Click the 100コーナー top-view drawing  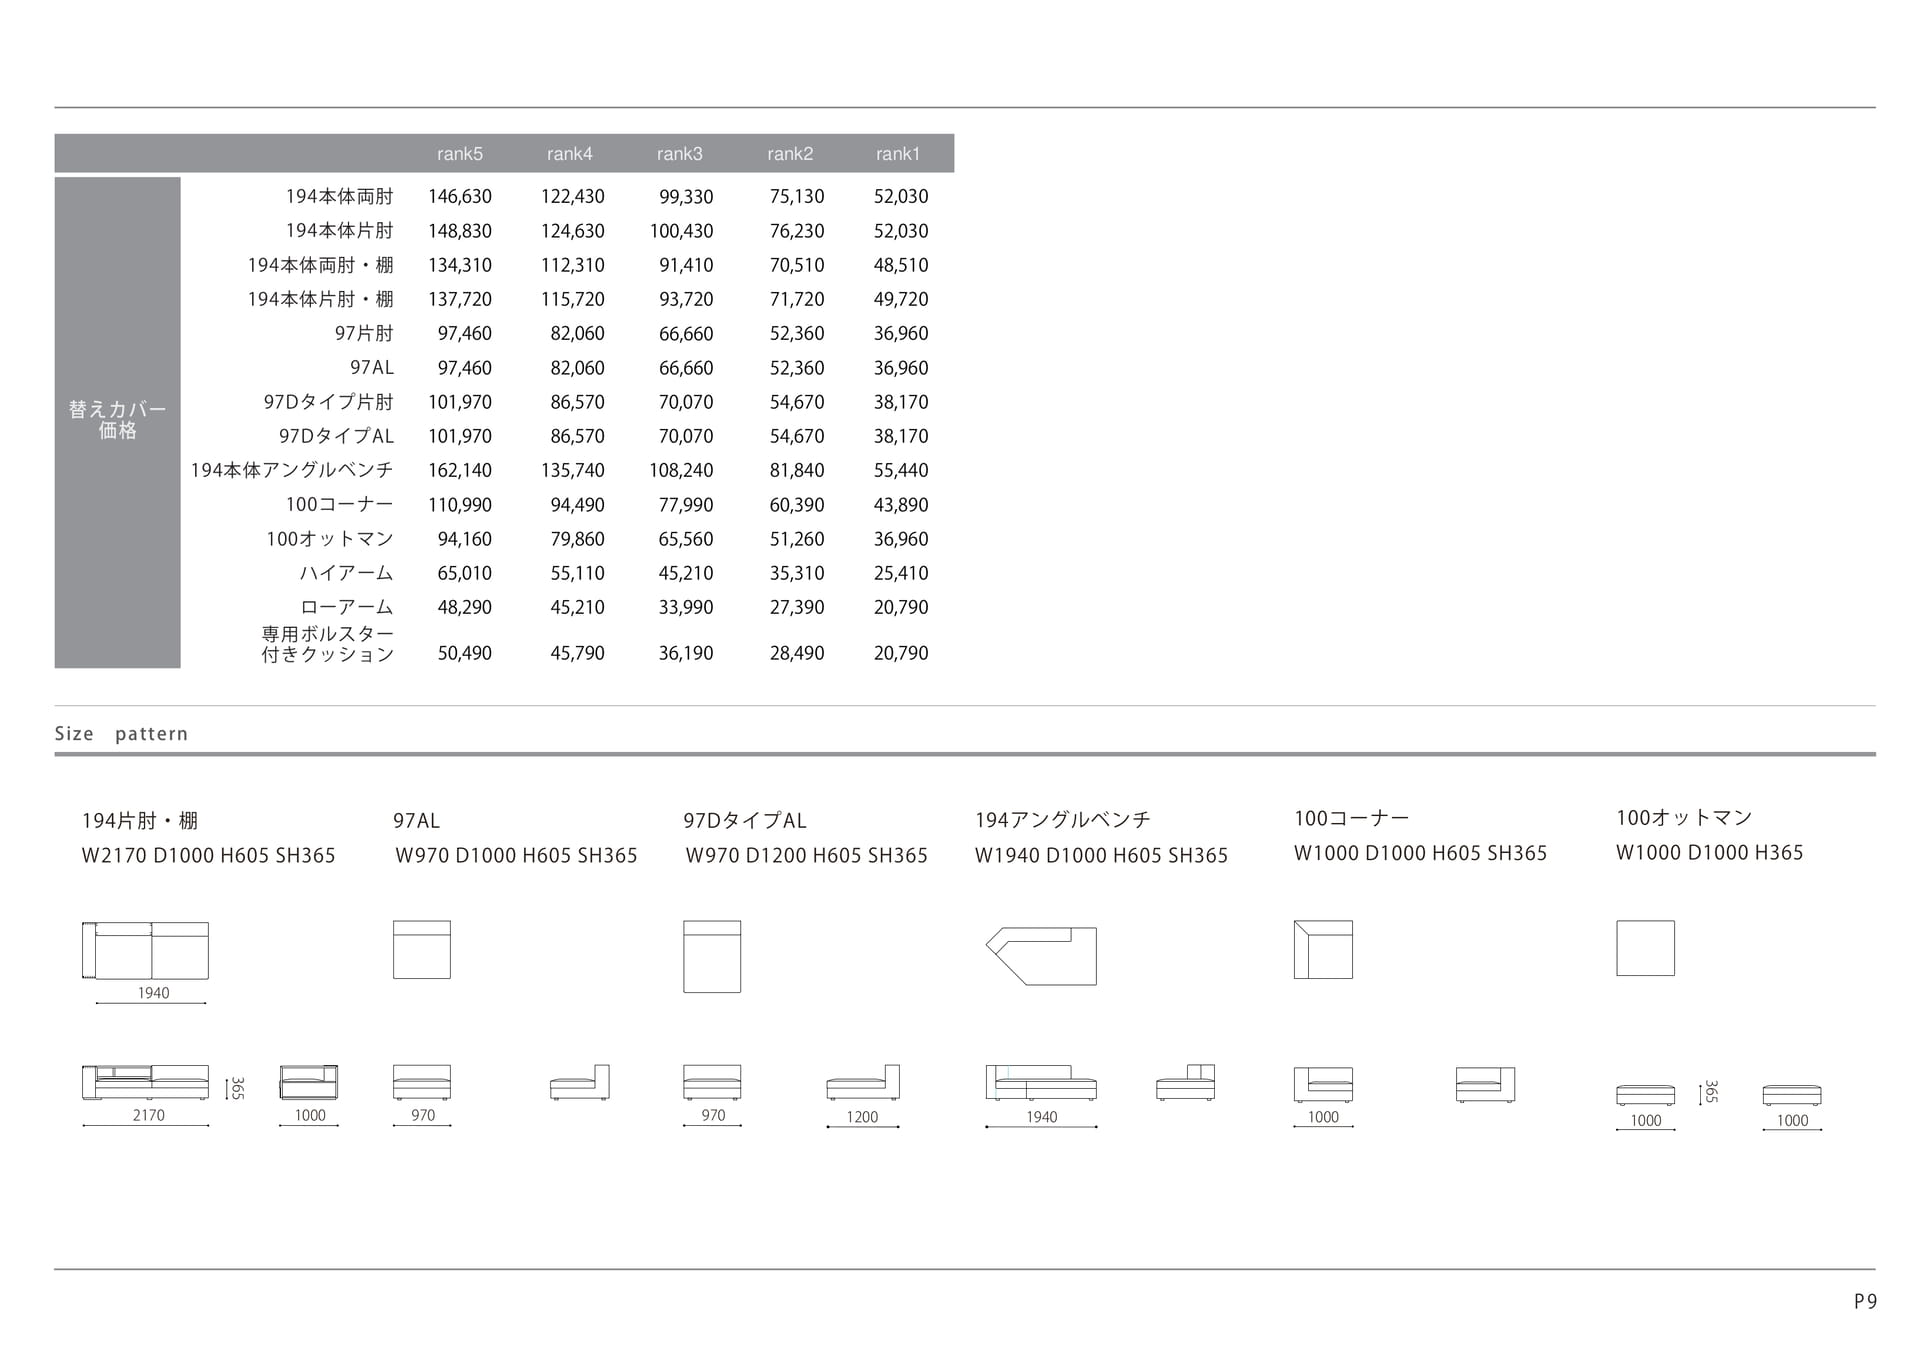point(1323,949)
